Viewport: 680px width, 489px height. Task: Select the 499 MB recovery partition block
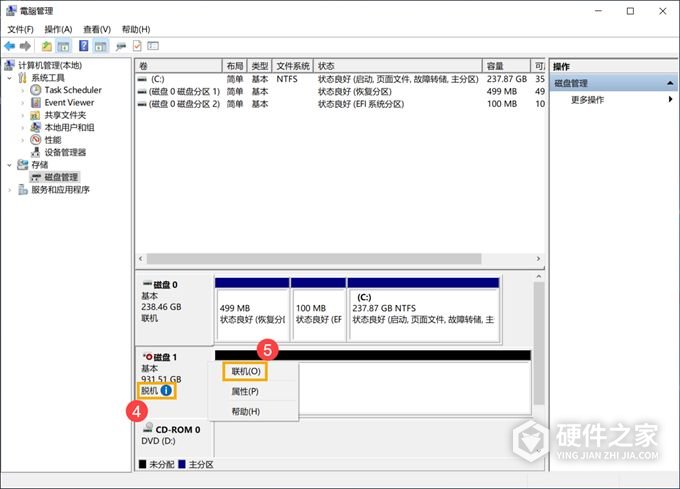[x=252, y=310]
